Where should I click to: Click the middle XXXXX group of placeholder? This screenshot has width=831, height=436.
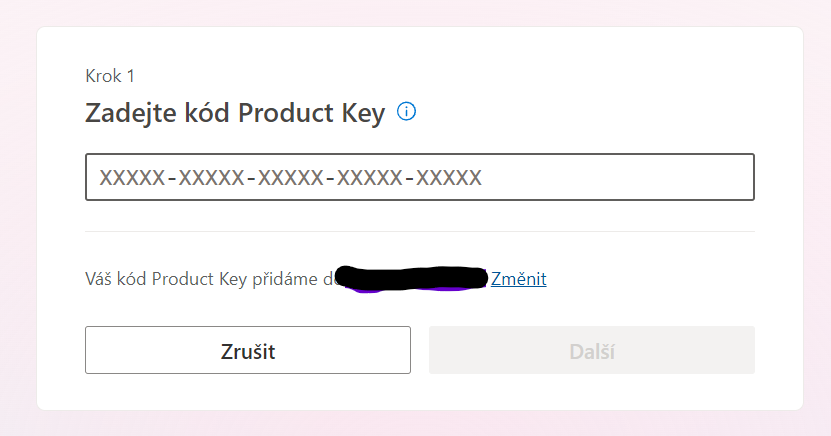pyautogui.click(x=290, y=178)
